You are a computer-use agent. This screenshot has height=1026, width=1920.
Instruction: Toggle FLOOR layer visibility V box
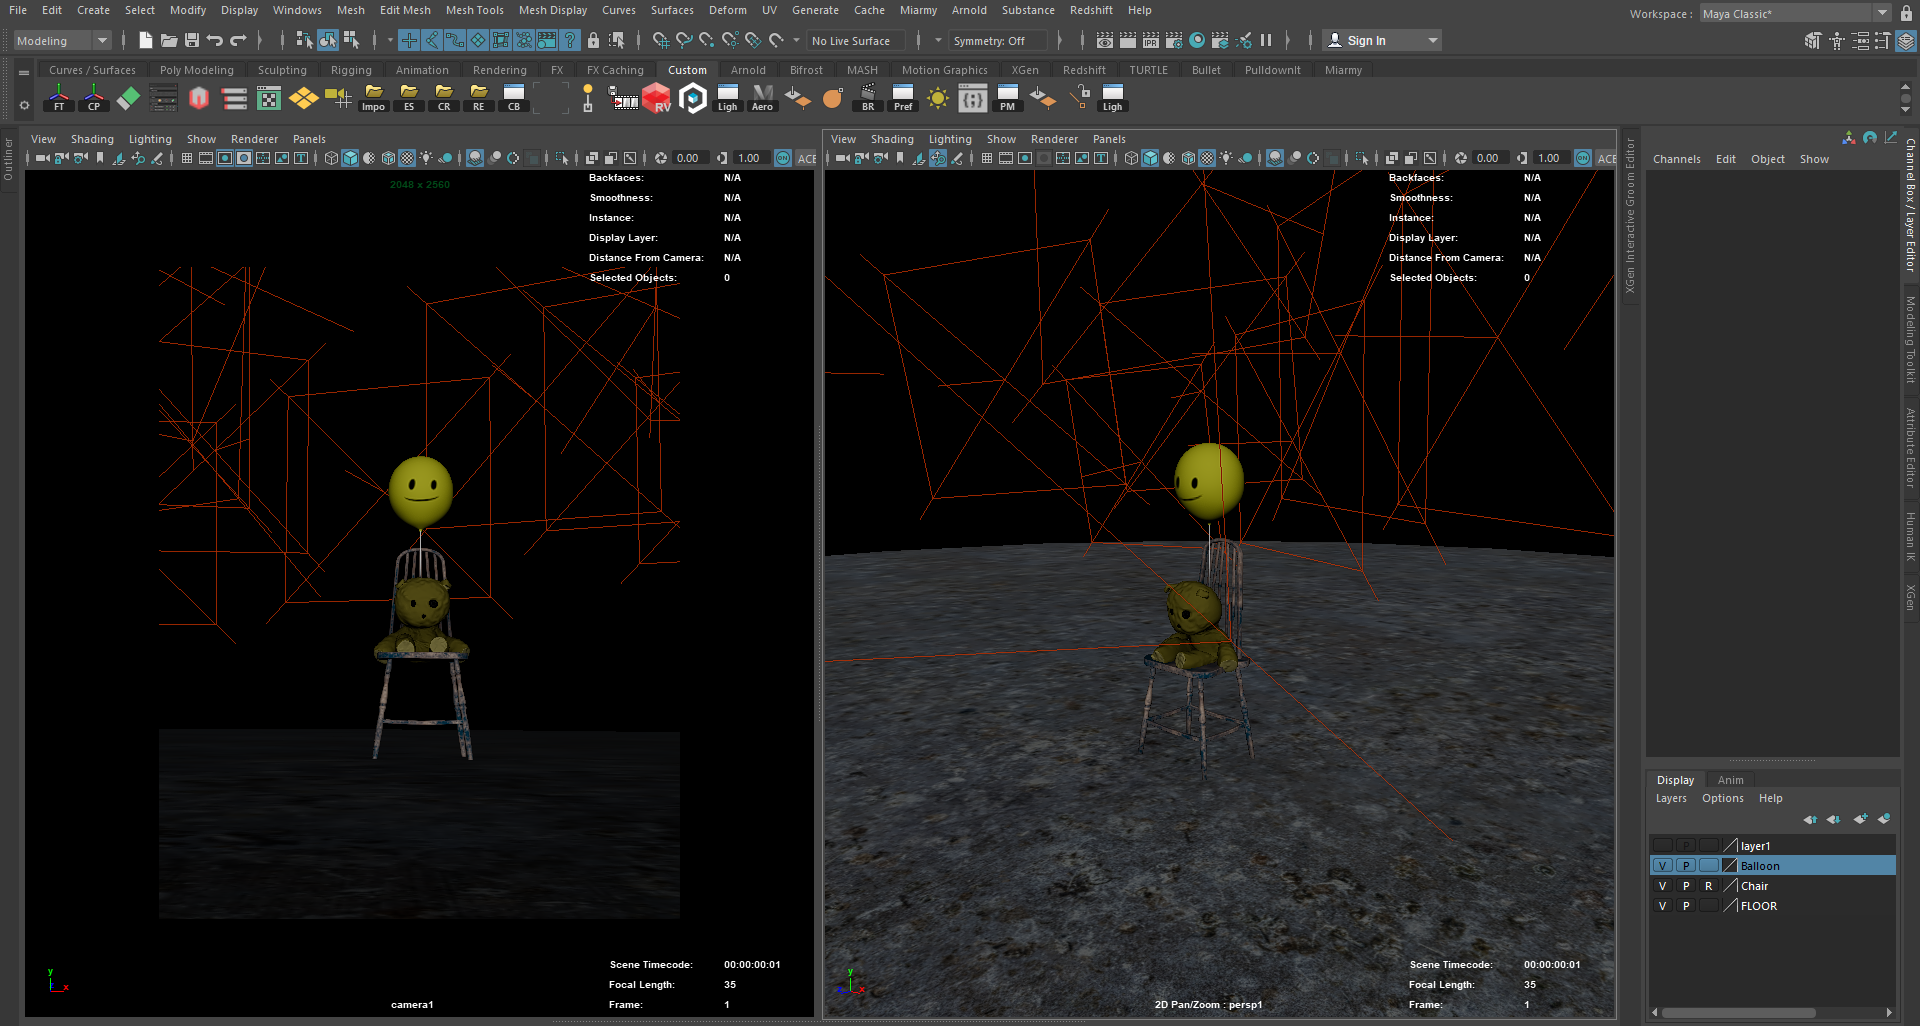tap(1662, 906)
